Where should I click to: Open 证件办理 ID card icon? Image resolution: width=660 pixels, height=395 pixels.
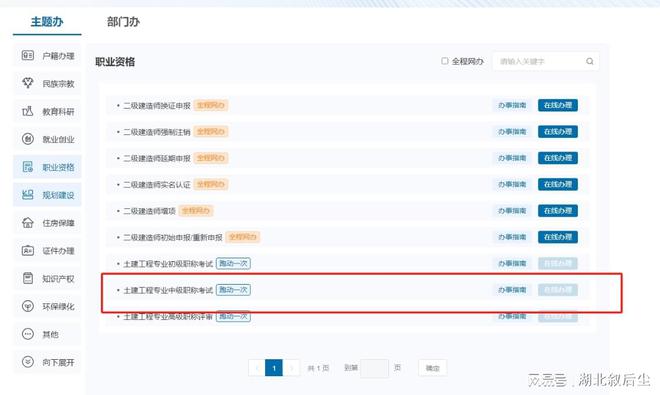click(x=28, y=251)
